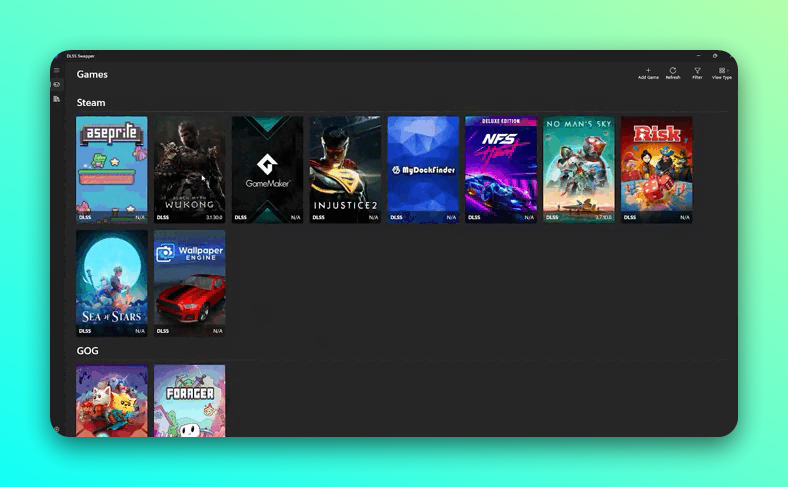
Task: Open No Man's Sky game card
Action: coord(579,168)
